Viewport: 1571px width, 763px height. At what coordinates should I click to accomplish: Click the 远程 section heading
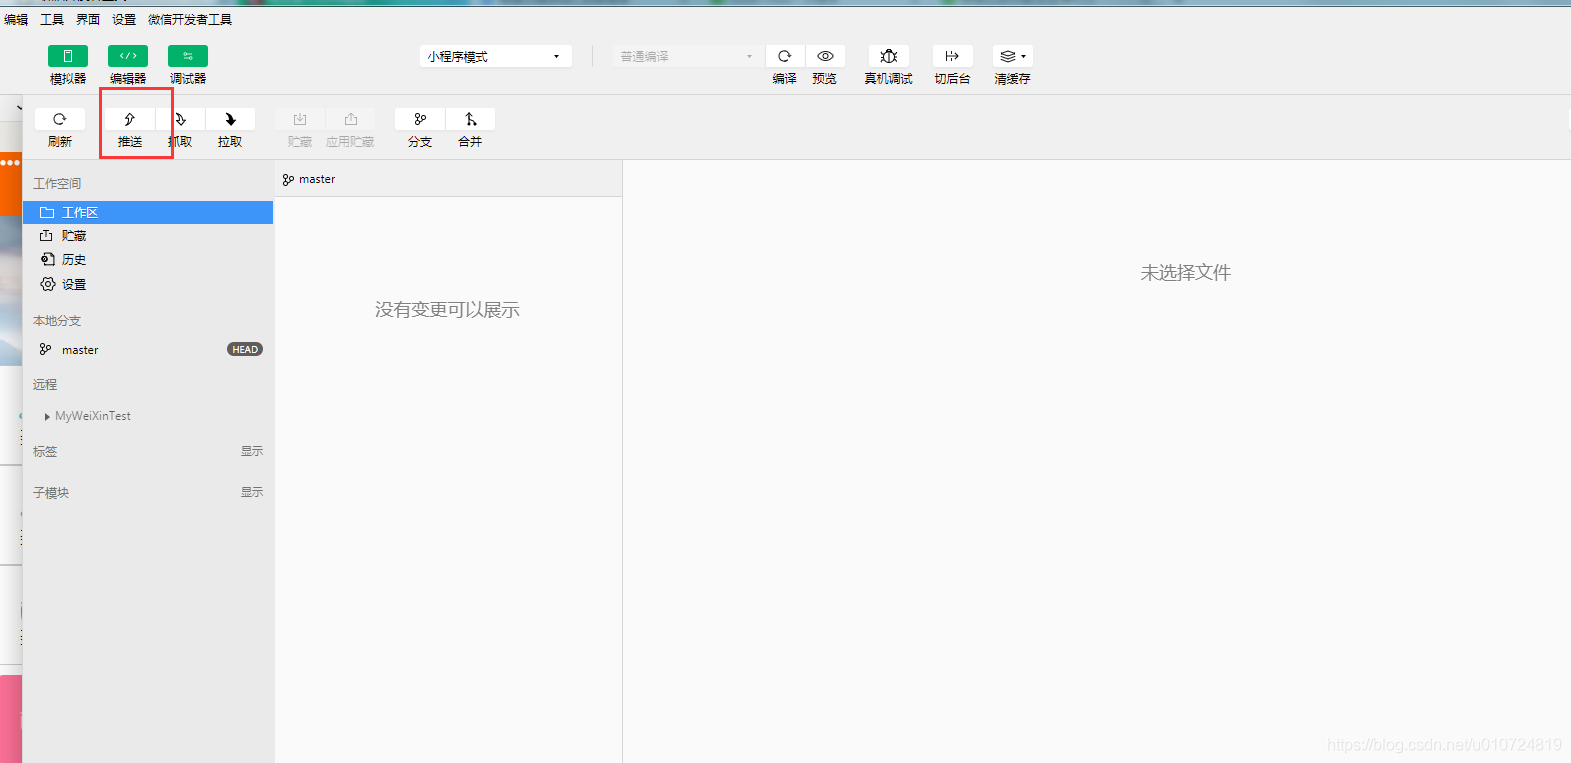tap(45, 385)
